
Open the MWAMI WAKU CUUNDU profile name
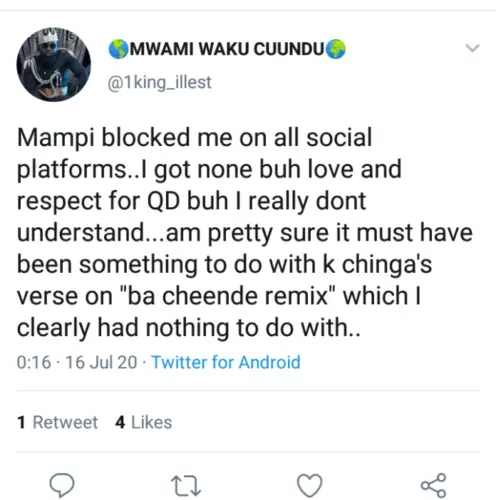click(227, 49)
